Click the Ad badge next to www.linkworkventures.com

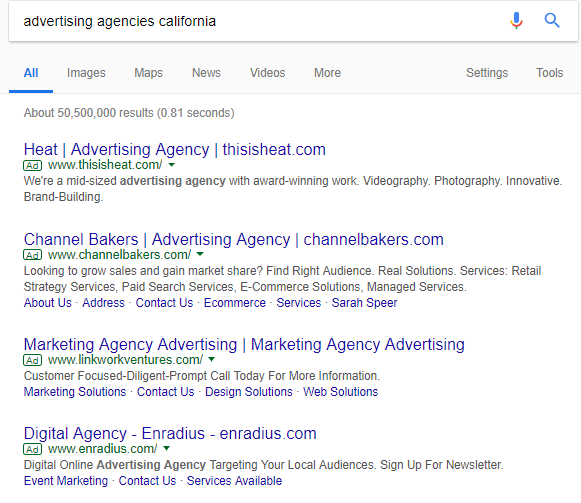[x=33, y=360]
